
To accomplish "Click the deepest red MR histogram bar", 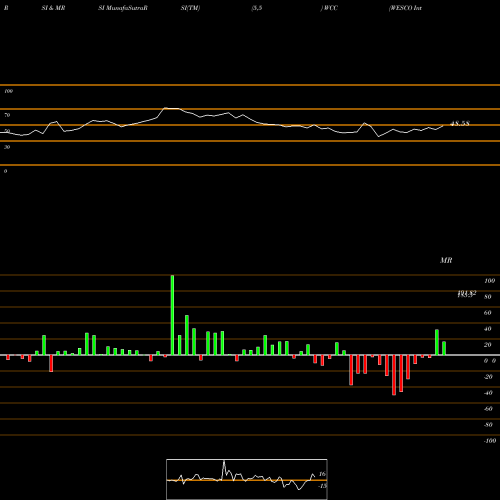I will coord(394,375).
